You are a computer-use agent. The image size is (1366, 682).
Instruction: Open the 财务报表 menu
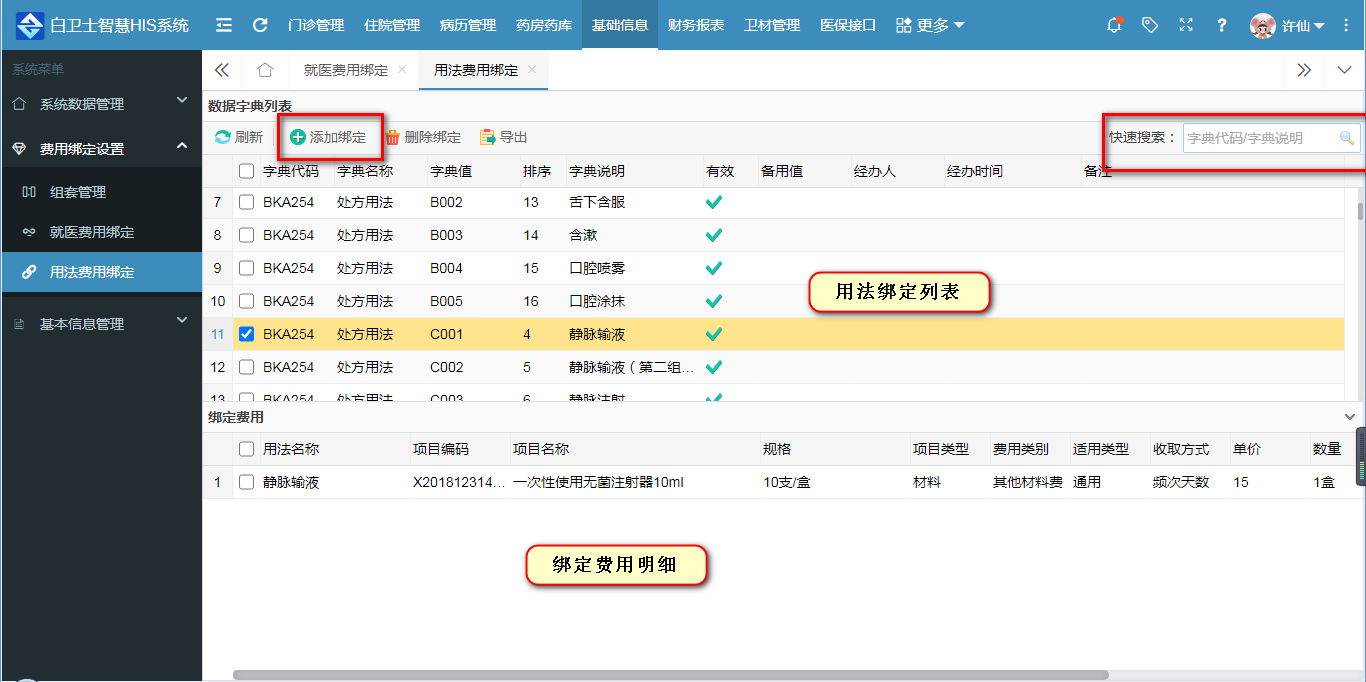[x=696, y=25]
